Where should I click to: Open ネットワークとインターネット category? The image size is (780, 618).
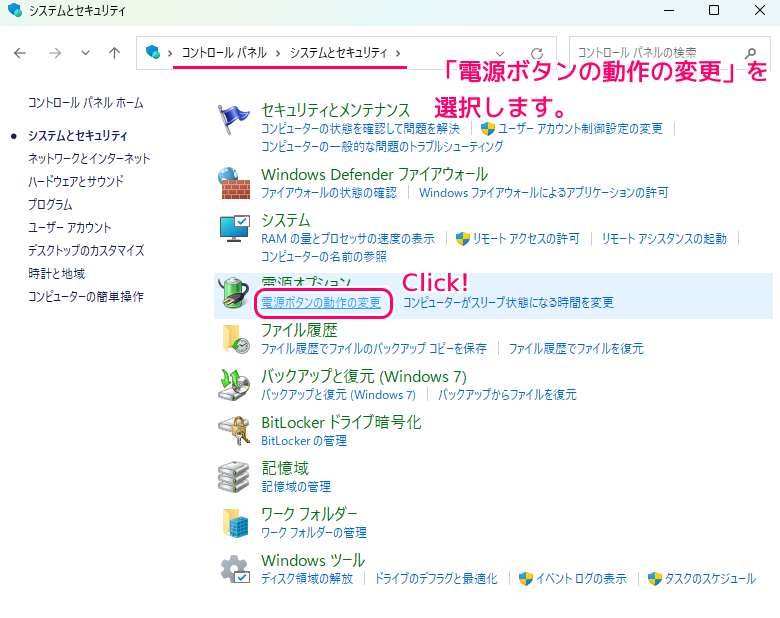pos(89,158)
